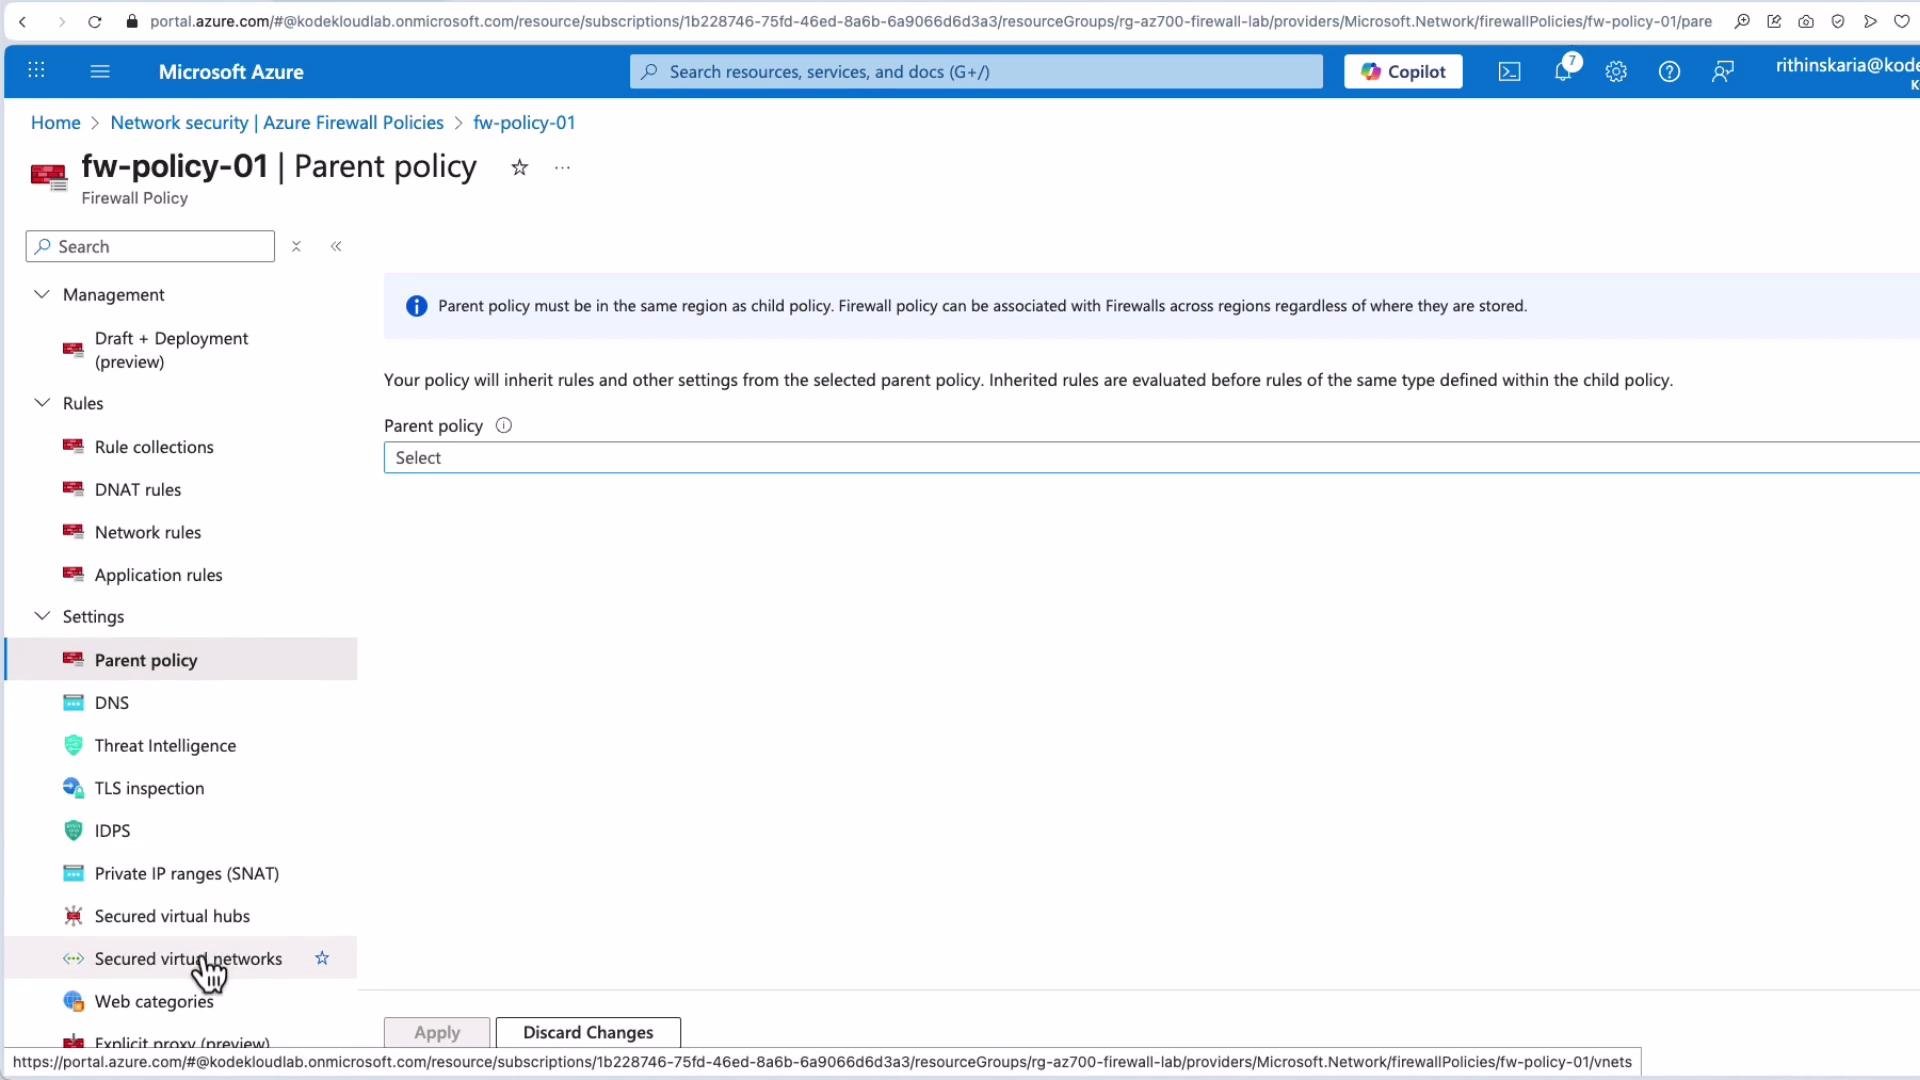Screen dimensions: 1920x1080
Task: Focus the global Search resources bar
Action: tap(976, 72)
